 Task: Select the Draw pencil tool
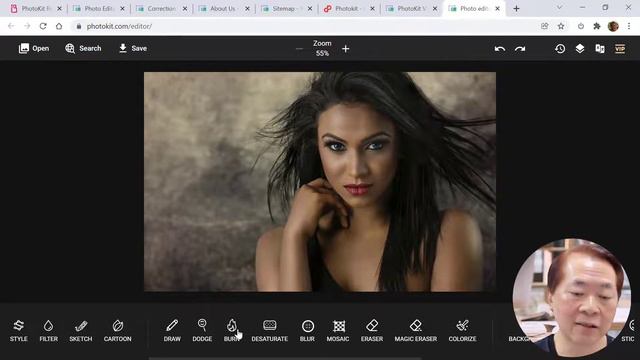pos(172,331)
